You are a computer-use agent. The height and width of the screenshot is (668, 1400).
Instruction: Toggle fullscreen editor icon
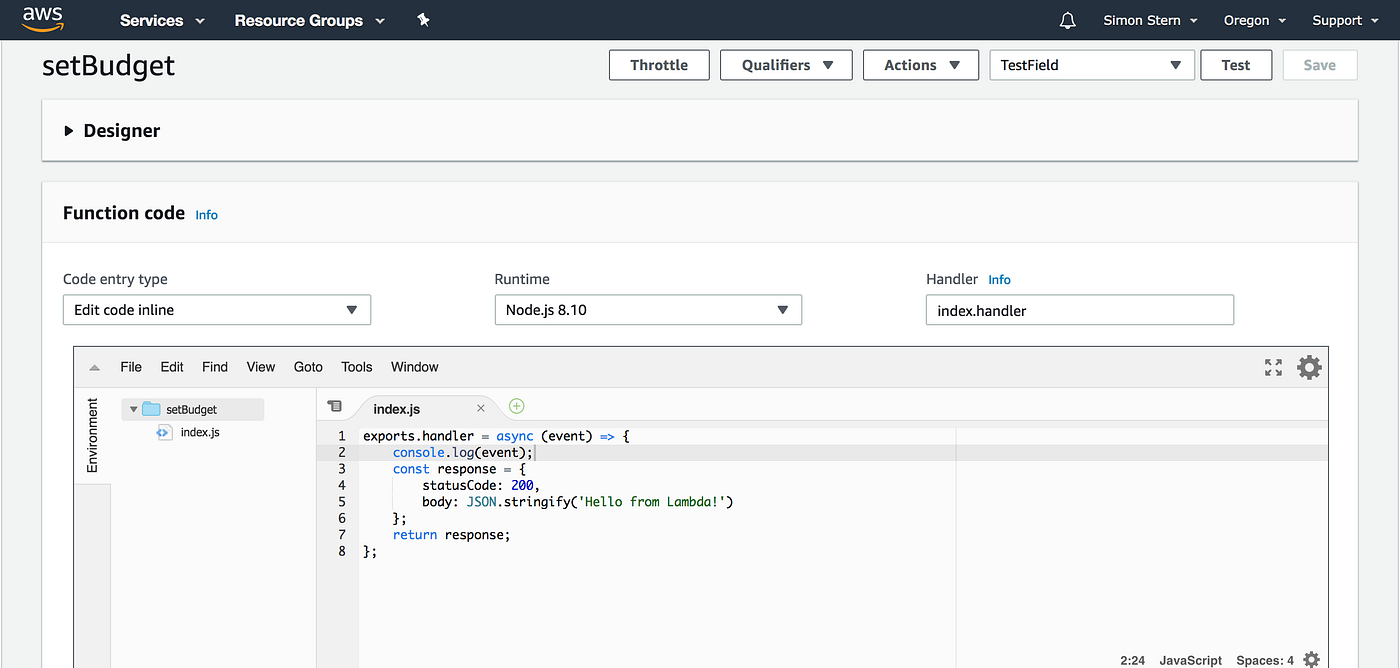point(1273,367)
